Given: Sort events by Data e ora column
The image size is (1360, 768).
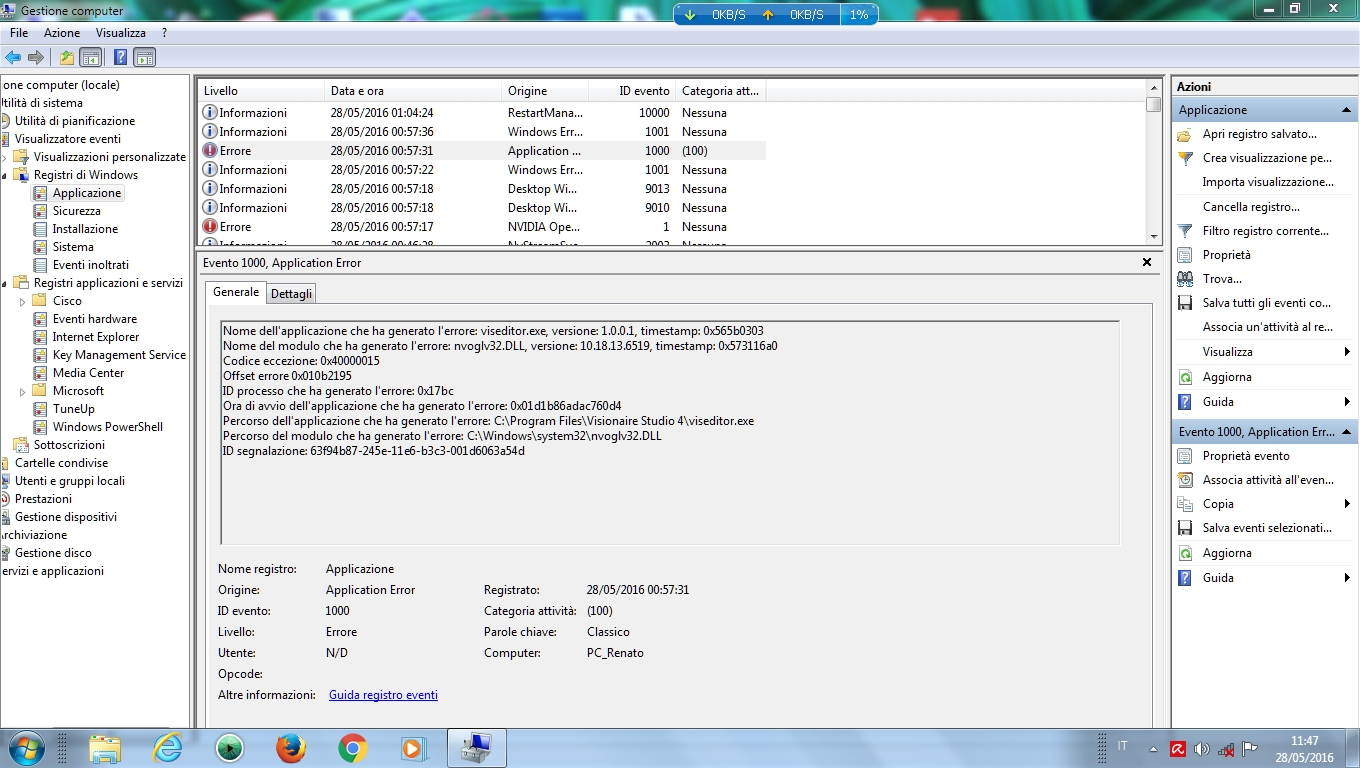Looking at the screenshot, I should 413,91.
